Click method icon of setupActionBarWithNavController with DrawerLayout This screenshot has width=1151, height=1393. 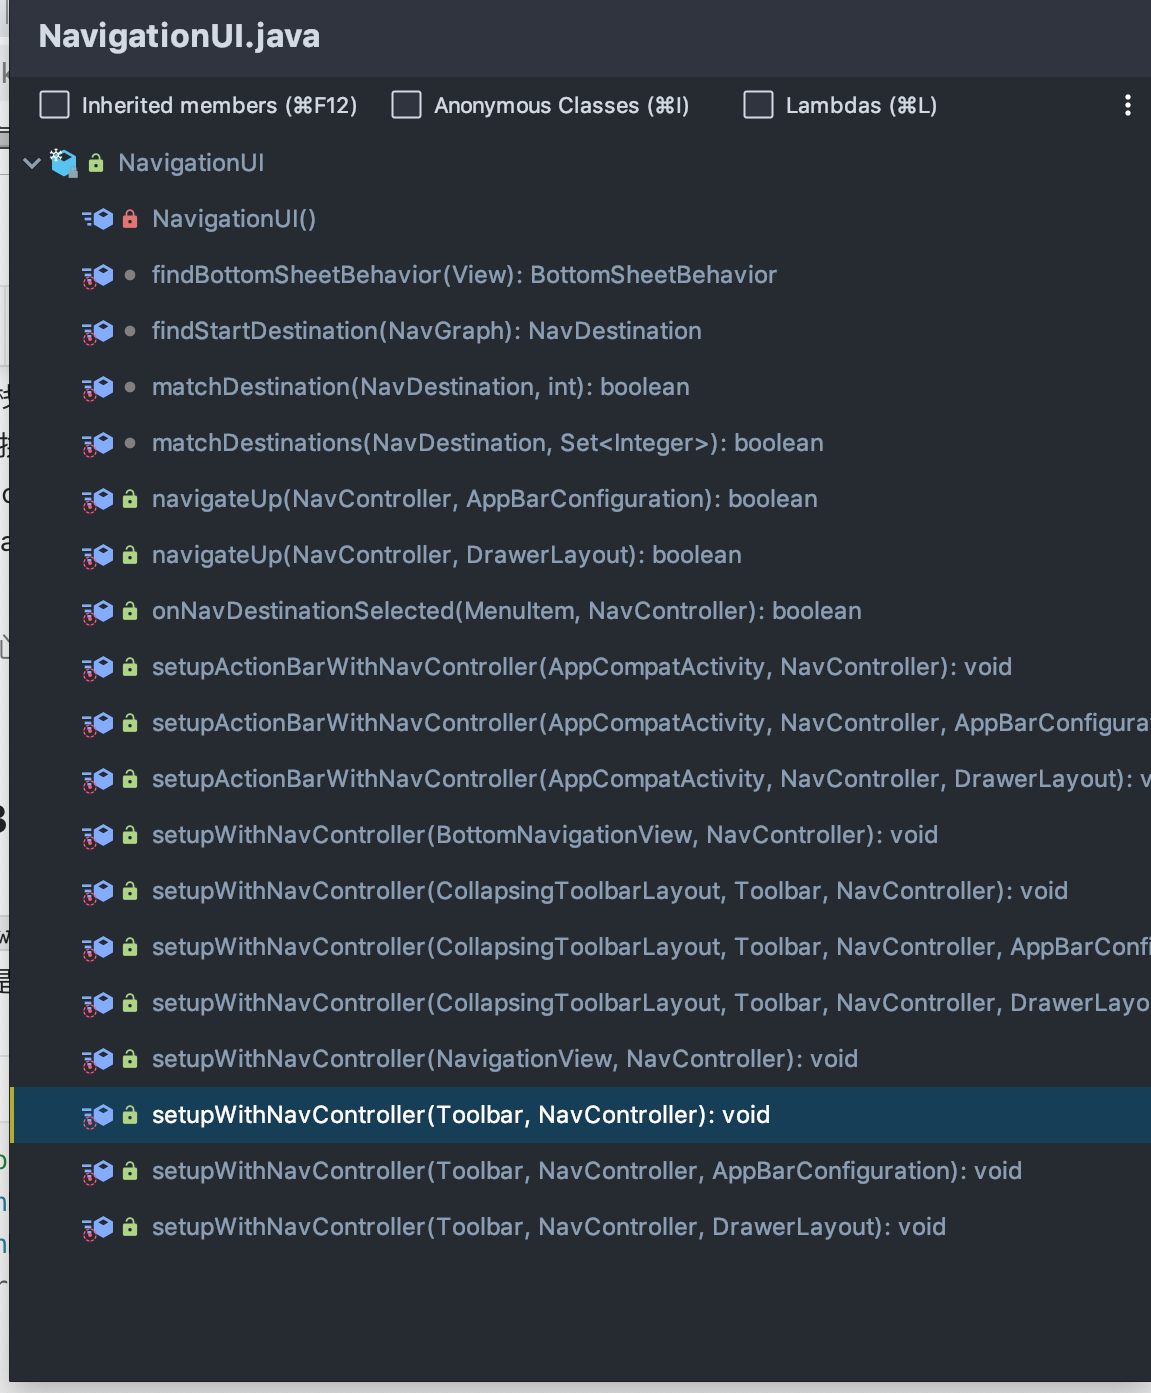[98, 779]
